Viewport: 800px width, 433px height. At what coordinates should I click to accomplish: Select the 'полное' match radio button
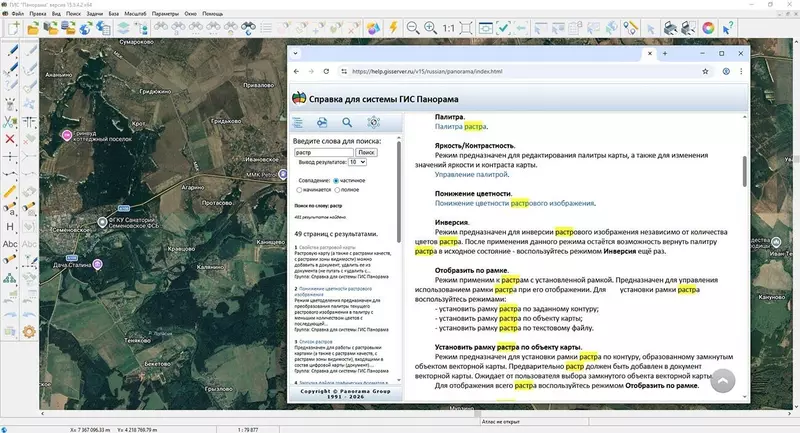[335, 188]
